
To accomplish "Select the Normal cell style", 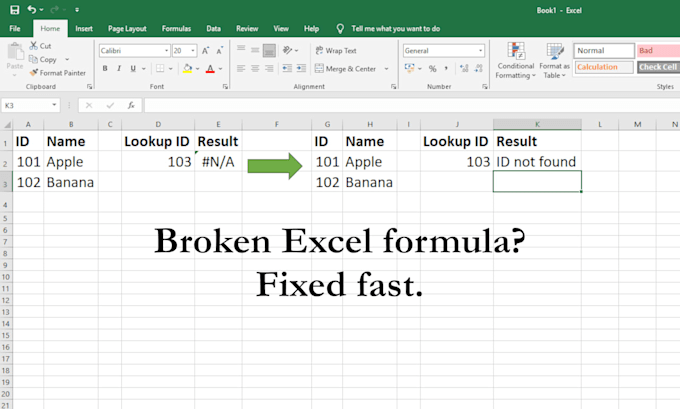I will point(604,51).
